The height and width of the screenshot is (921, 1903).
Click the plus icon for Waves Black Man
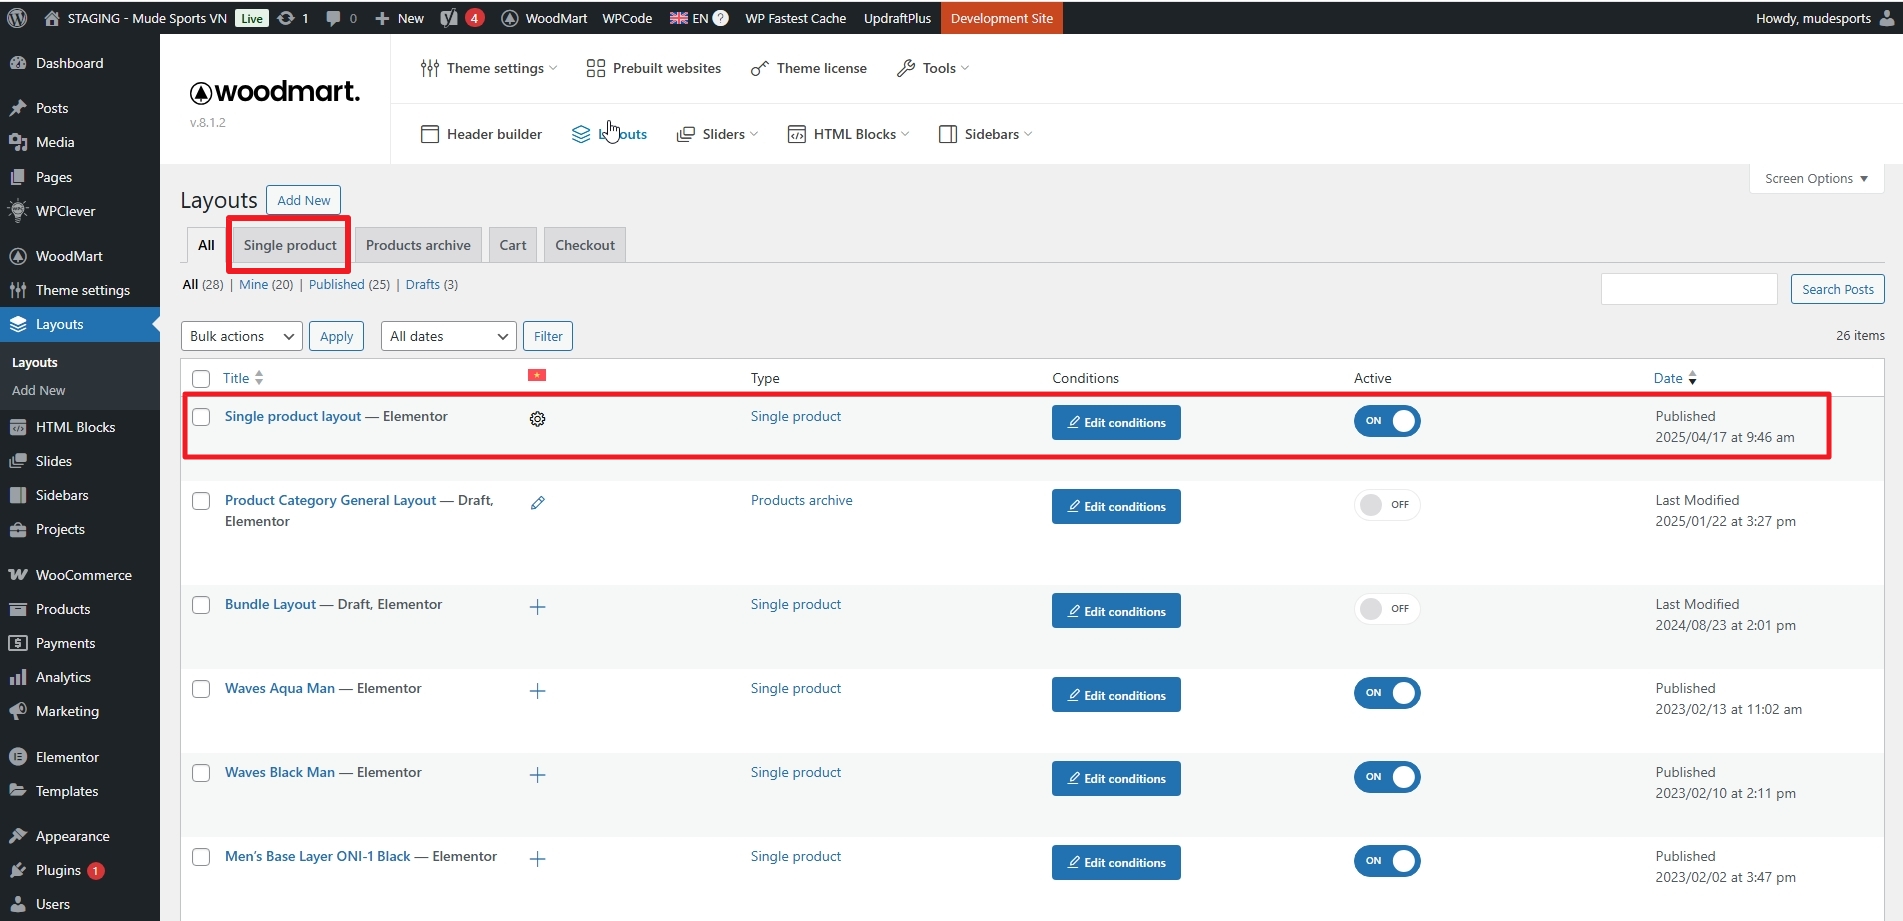coord(537,775)
